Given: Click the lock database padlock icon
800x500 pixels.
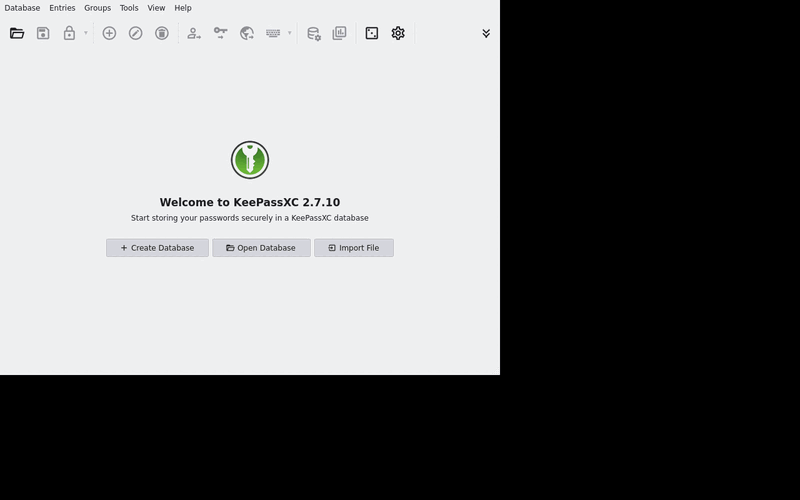Looking at the screenshot, I should pyautogui.click(x=69, y=33).
